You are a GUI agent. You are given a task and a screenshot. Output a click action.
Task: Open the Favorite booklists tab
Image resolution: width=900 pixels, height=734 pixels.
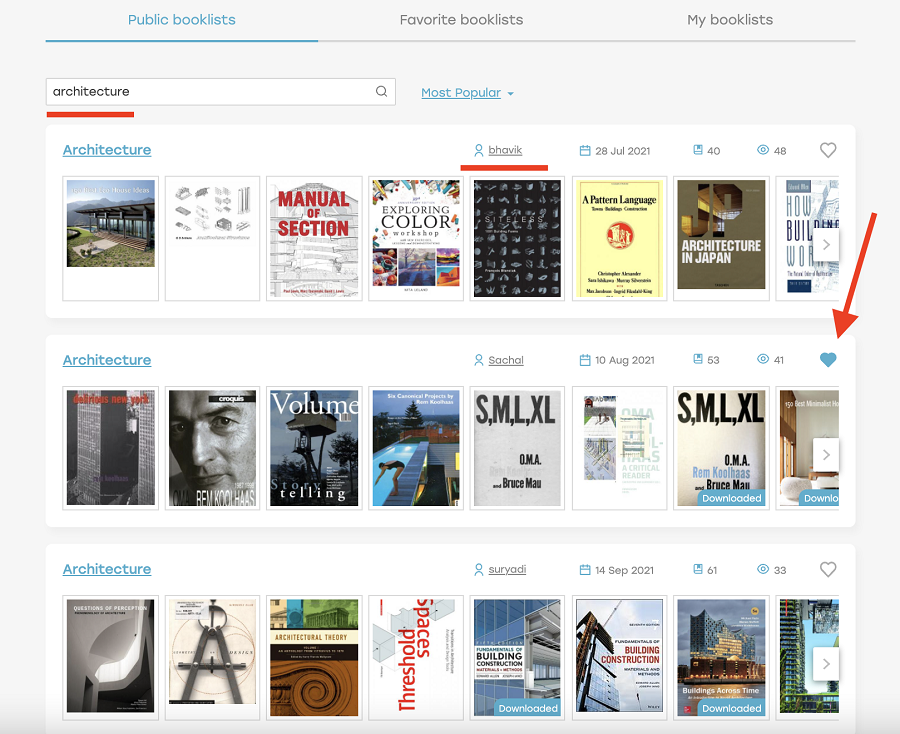tap(461, 20)
